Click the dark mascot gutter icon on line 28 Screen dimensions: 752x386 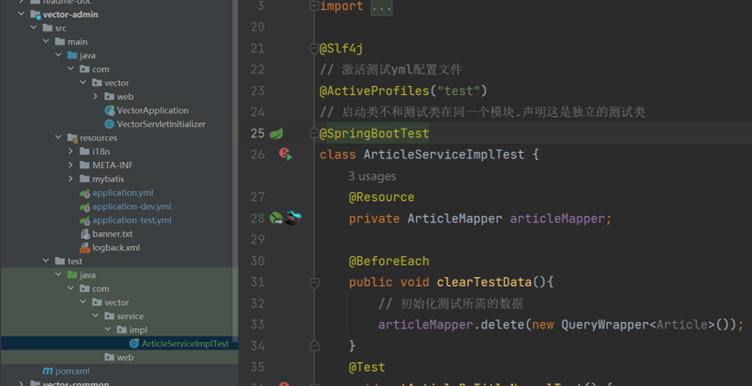[x=293, y=218]
